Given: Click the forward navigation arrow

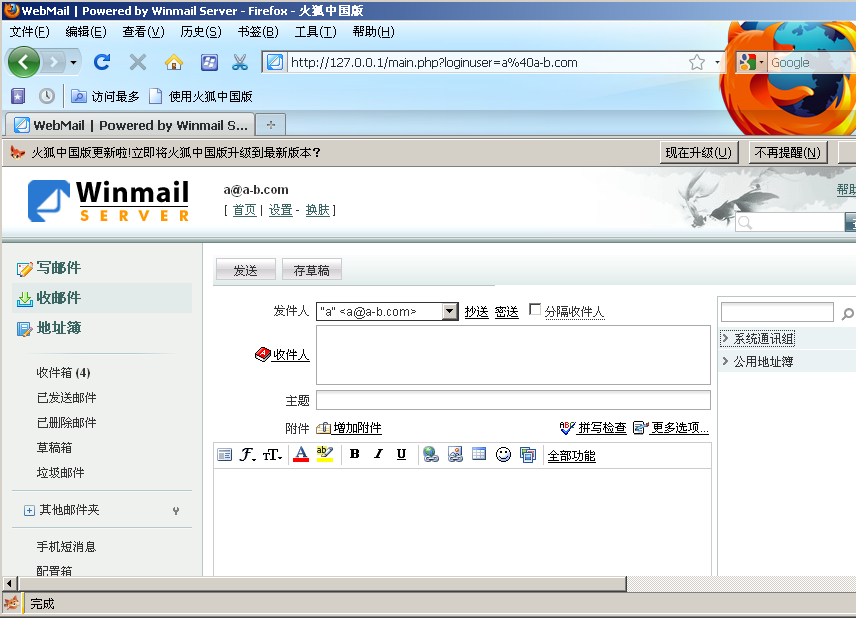Looking at the screenshot, I should tap(54, 62).
